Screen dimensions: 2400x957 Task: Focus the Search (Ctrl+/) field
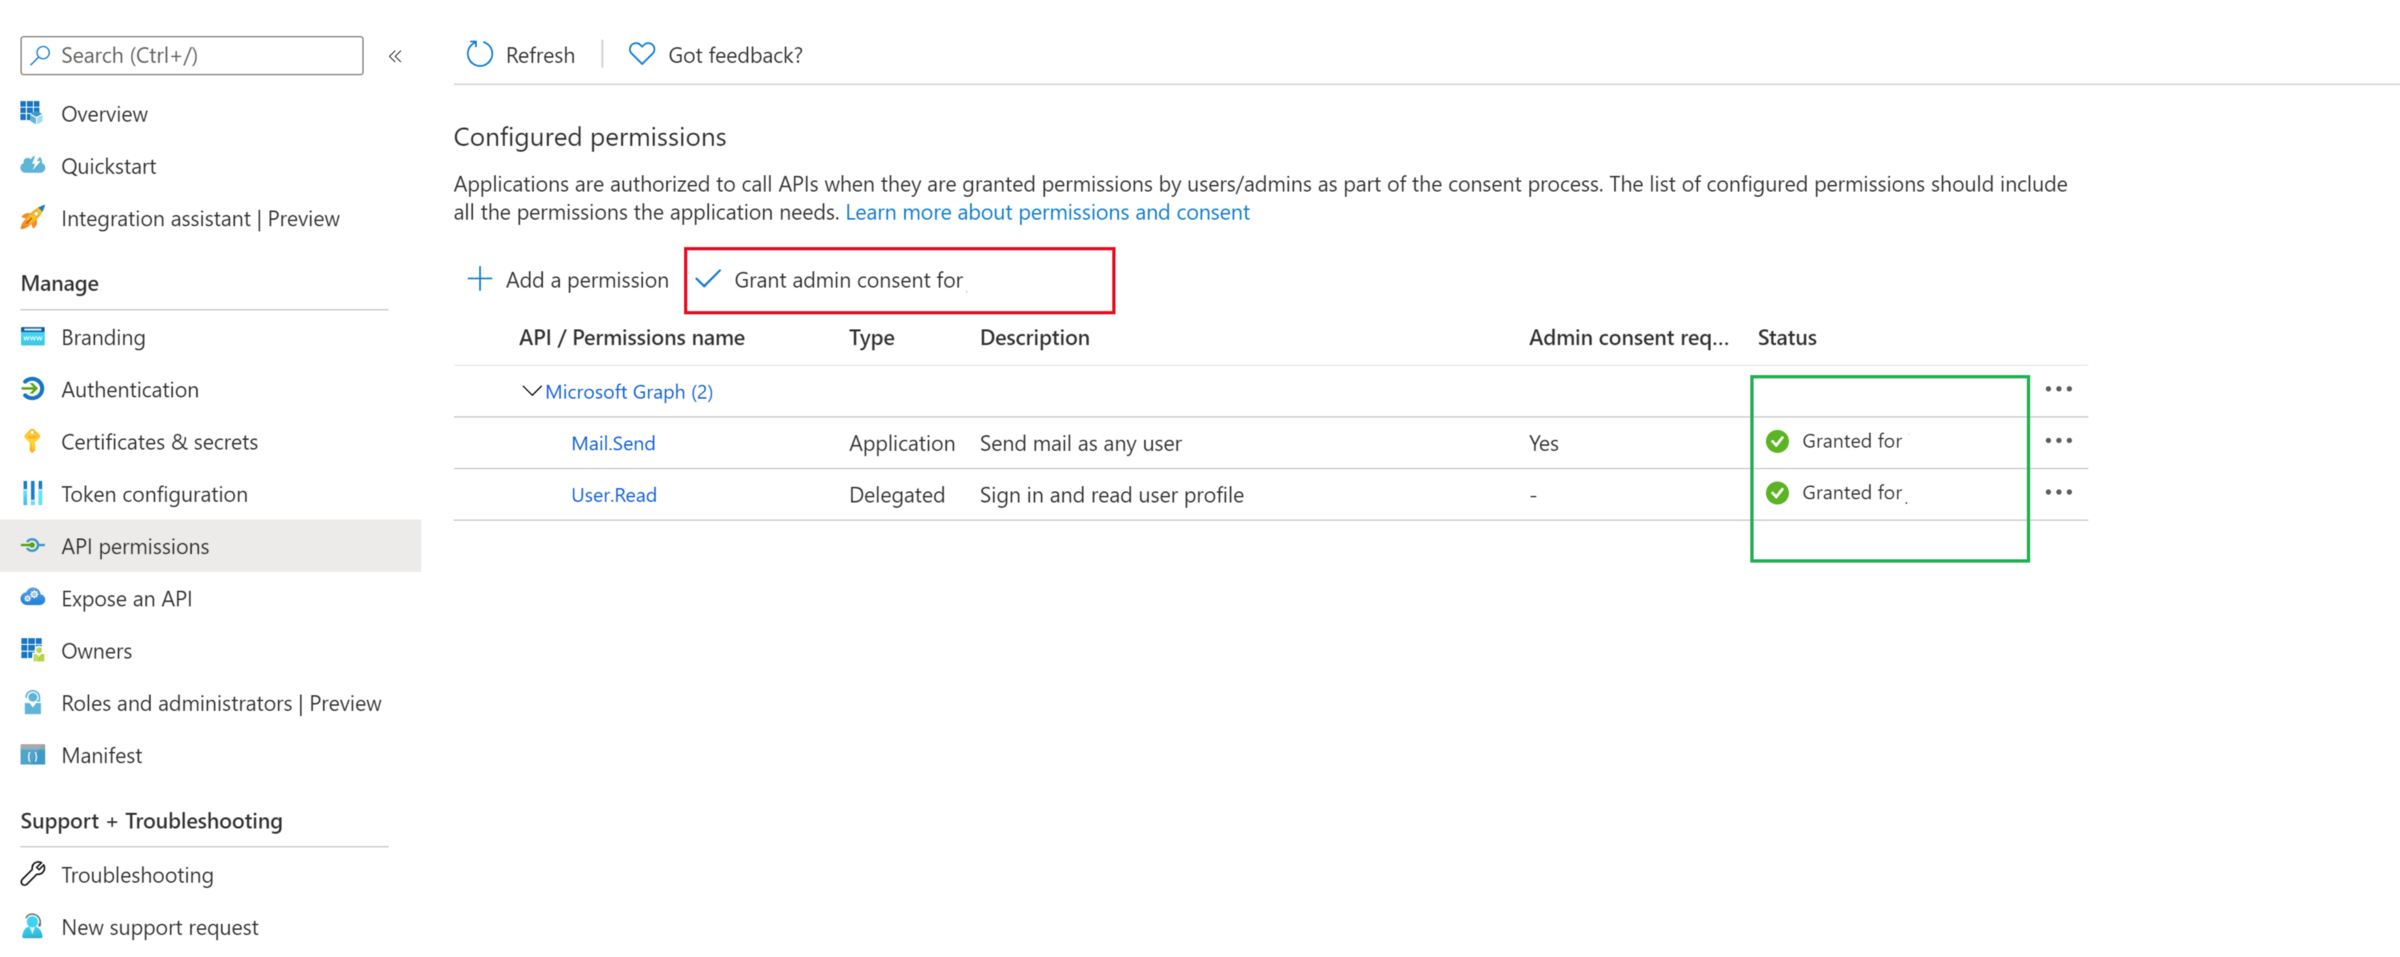(192, 55)
